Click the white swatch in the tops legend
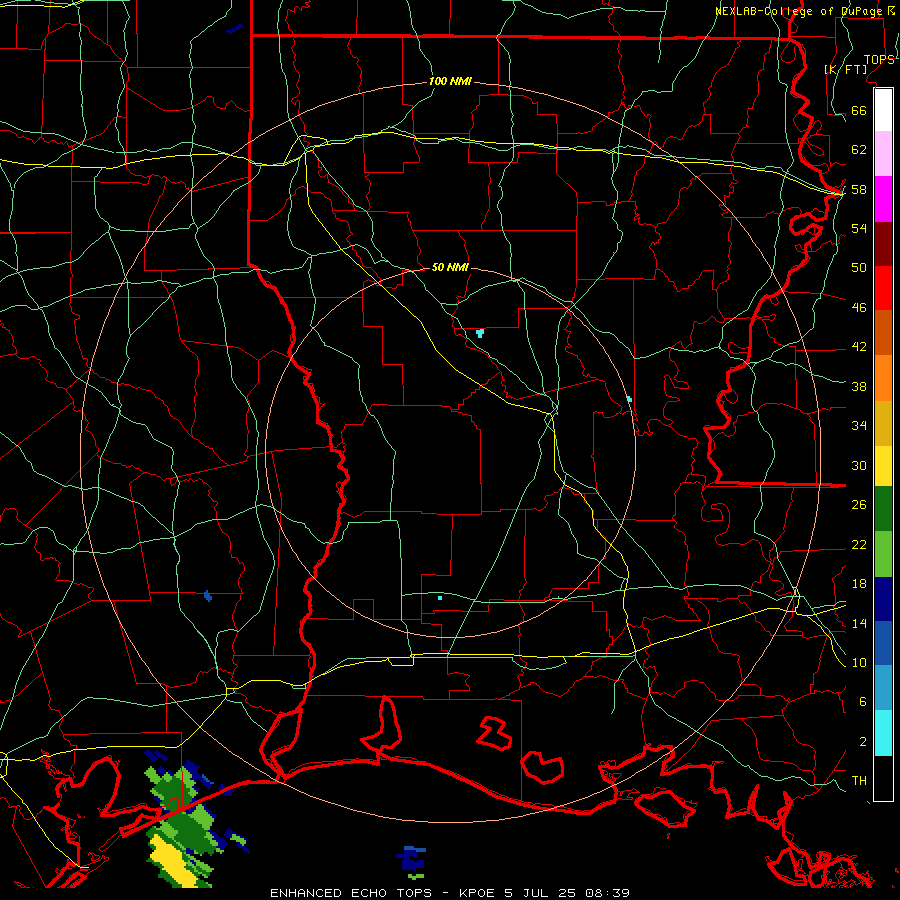The width and height of the screenshot is (900, 900). tap(883, 110)
